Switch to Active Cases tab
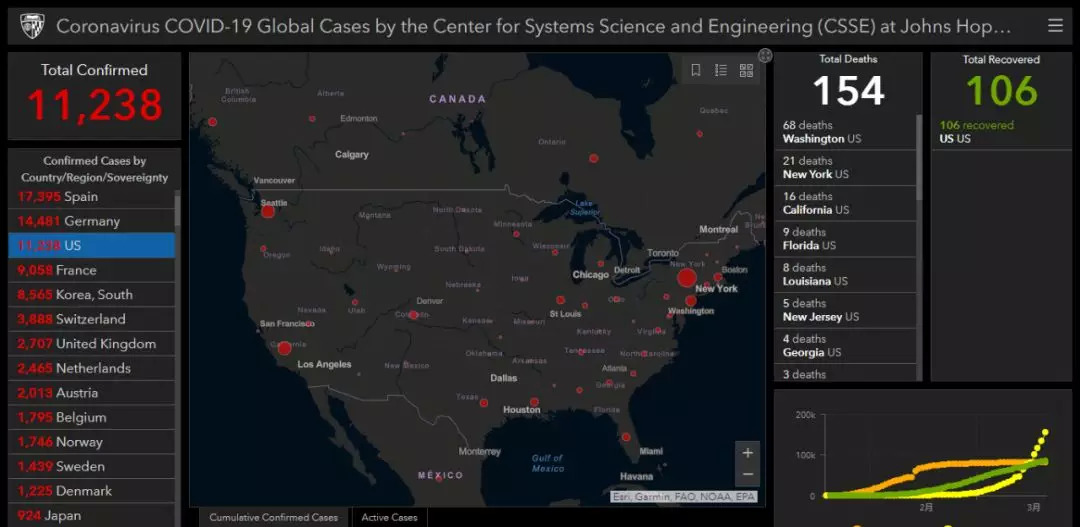 [389, 517]
